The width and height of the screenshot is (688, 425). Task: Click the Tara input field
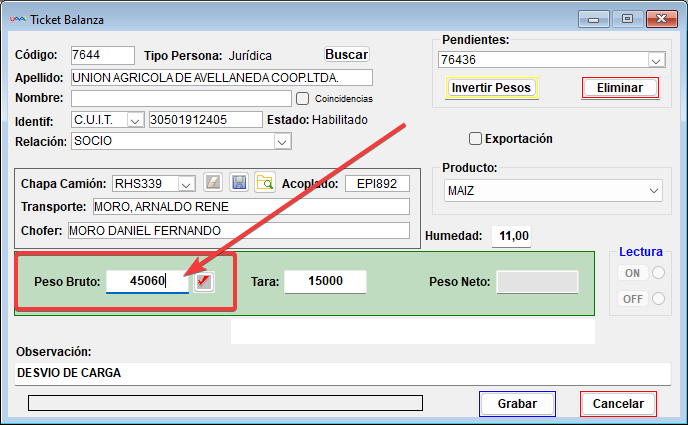click(325, 282)
